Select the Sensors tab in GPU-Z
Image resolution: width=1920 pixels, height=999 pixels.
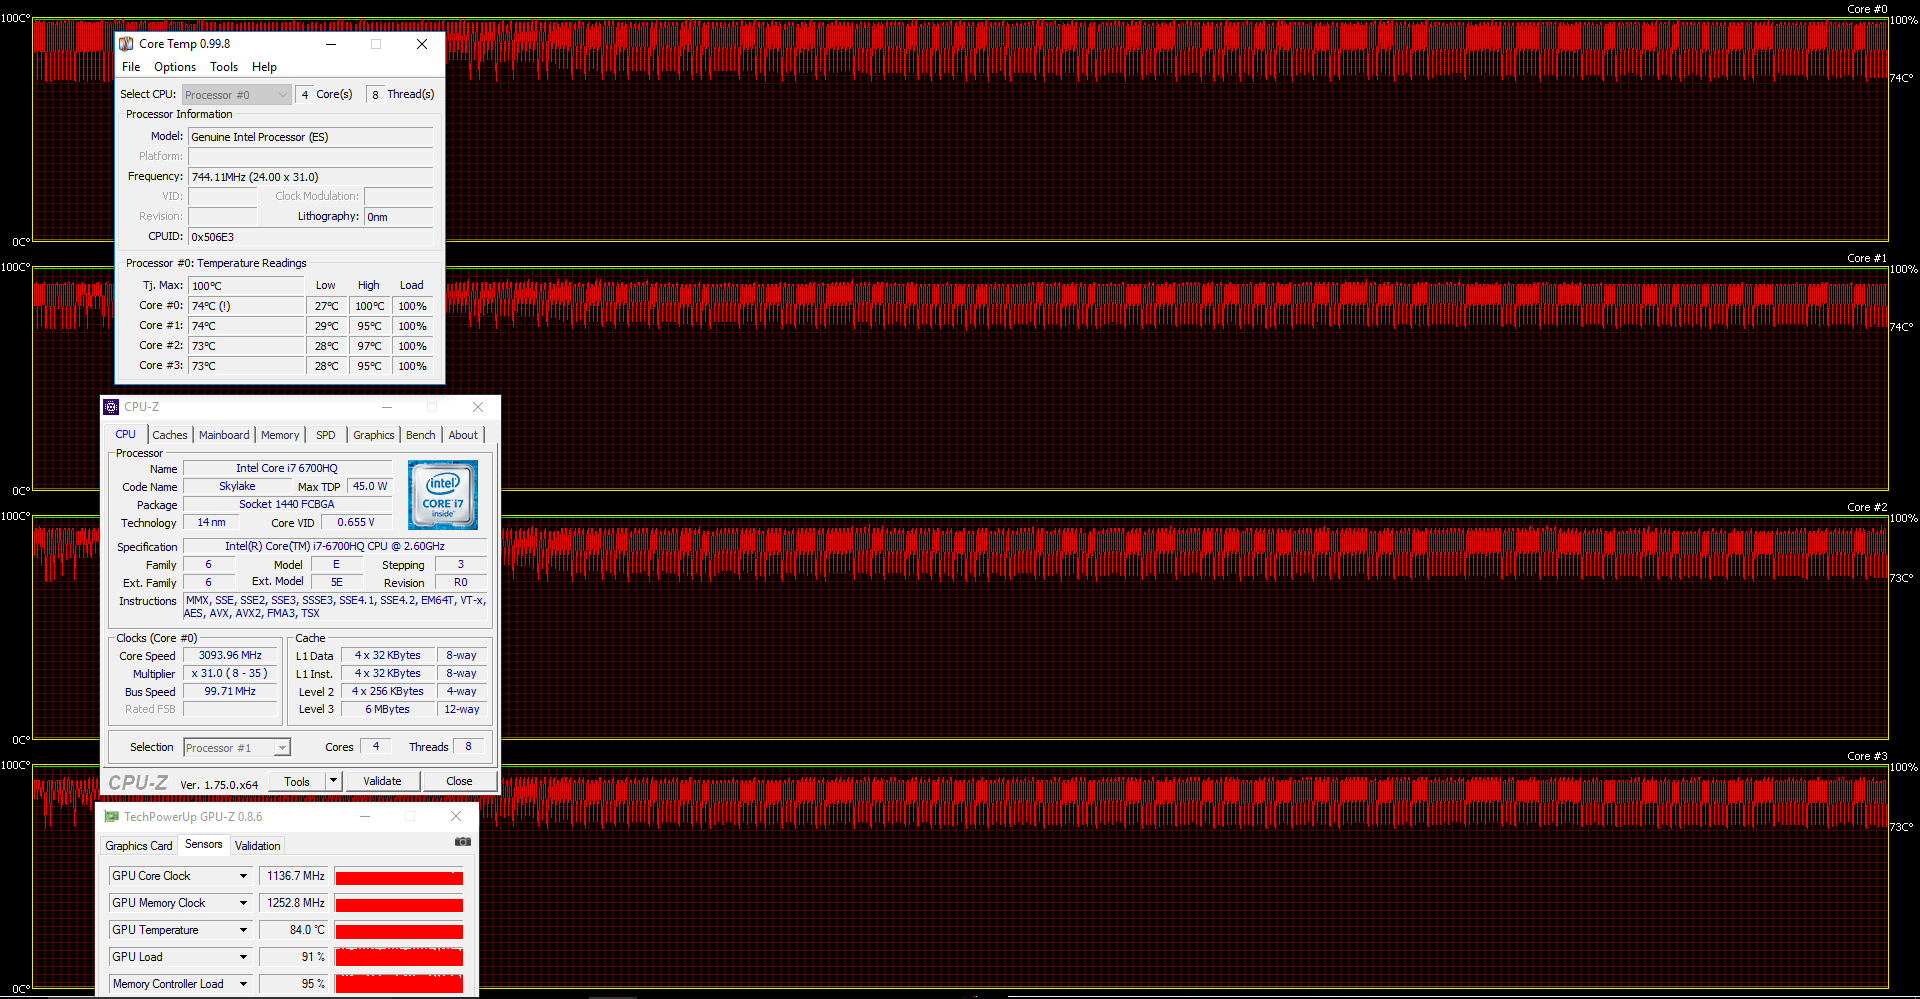204,845
